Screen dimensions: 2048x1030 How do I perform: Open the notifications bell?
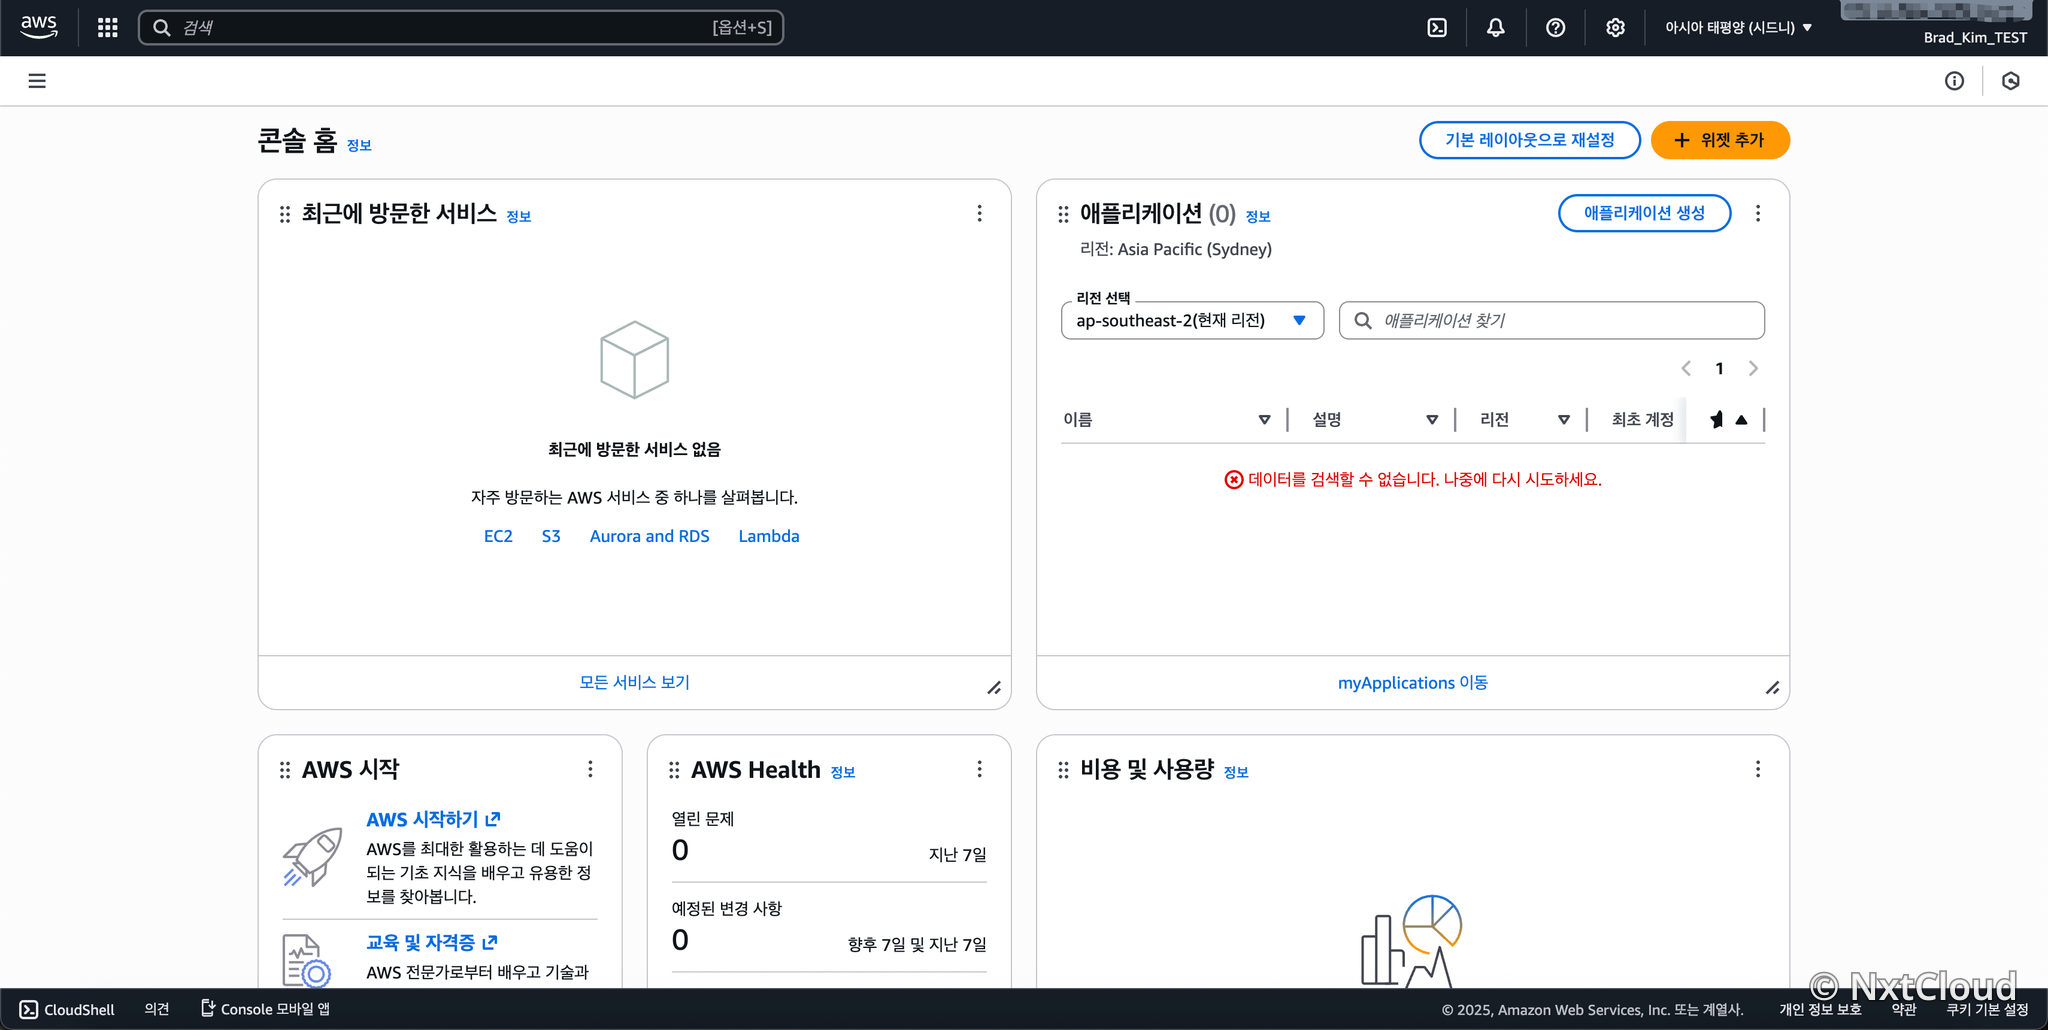1496,28
